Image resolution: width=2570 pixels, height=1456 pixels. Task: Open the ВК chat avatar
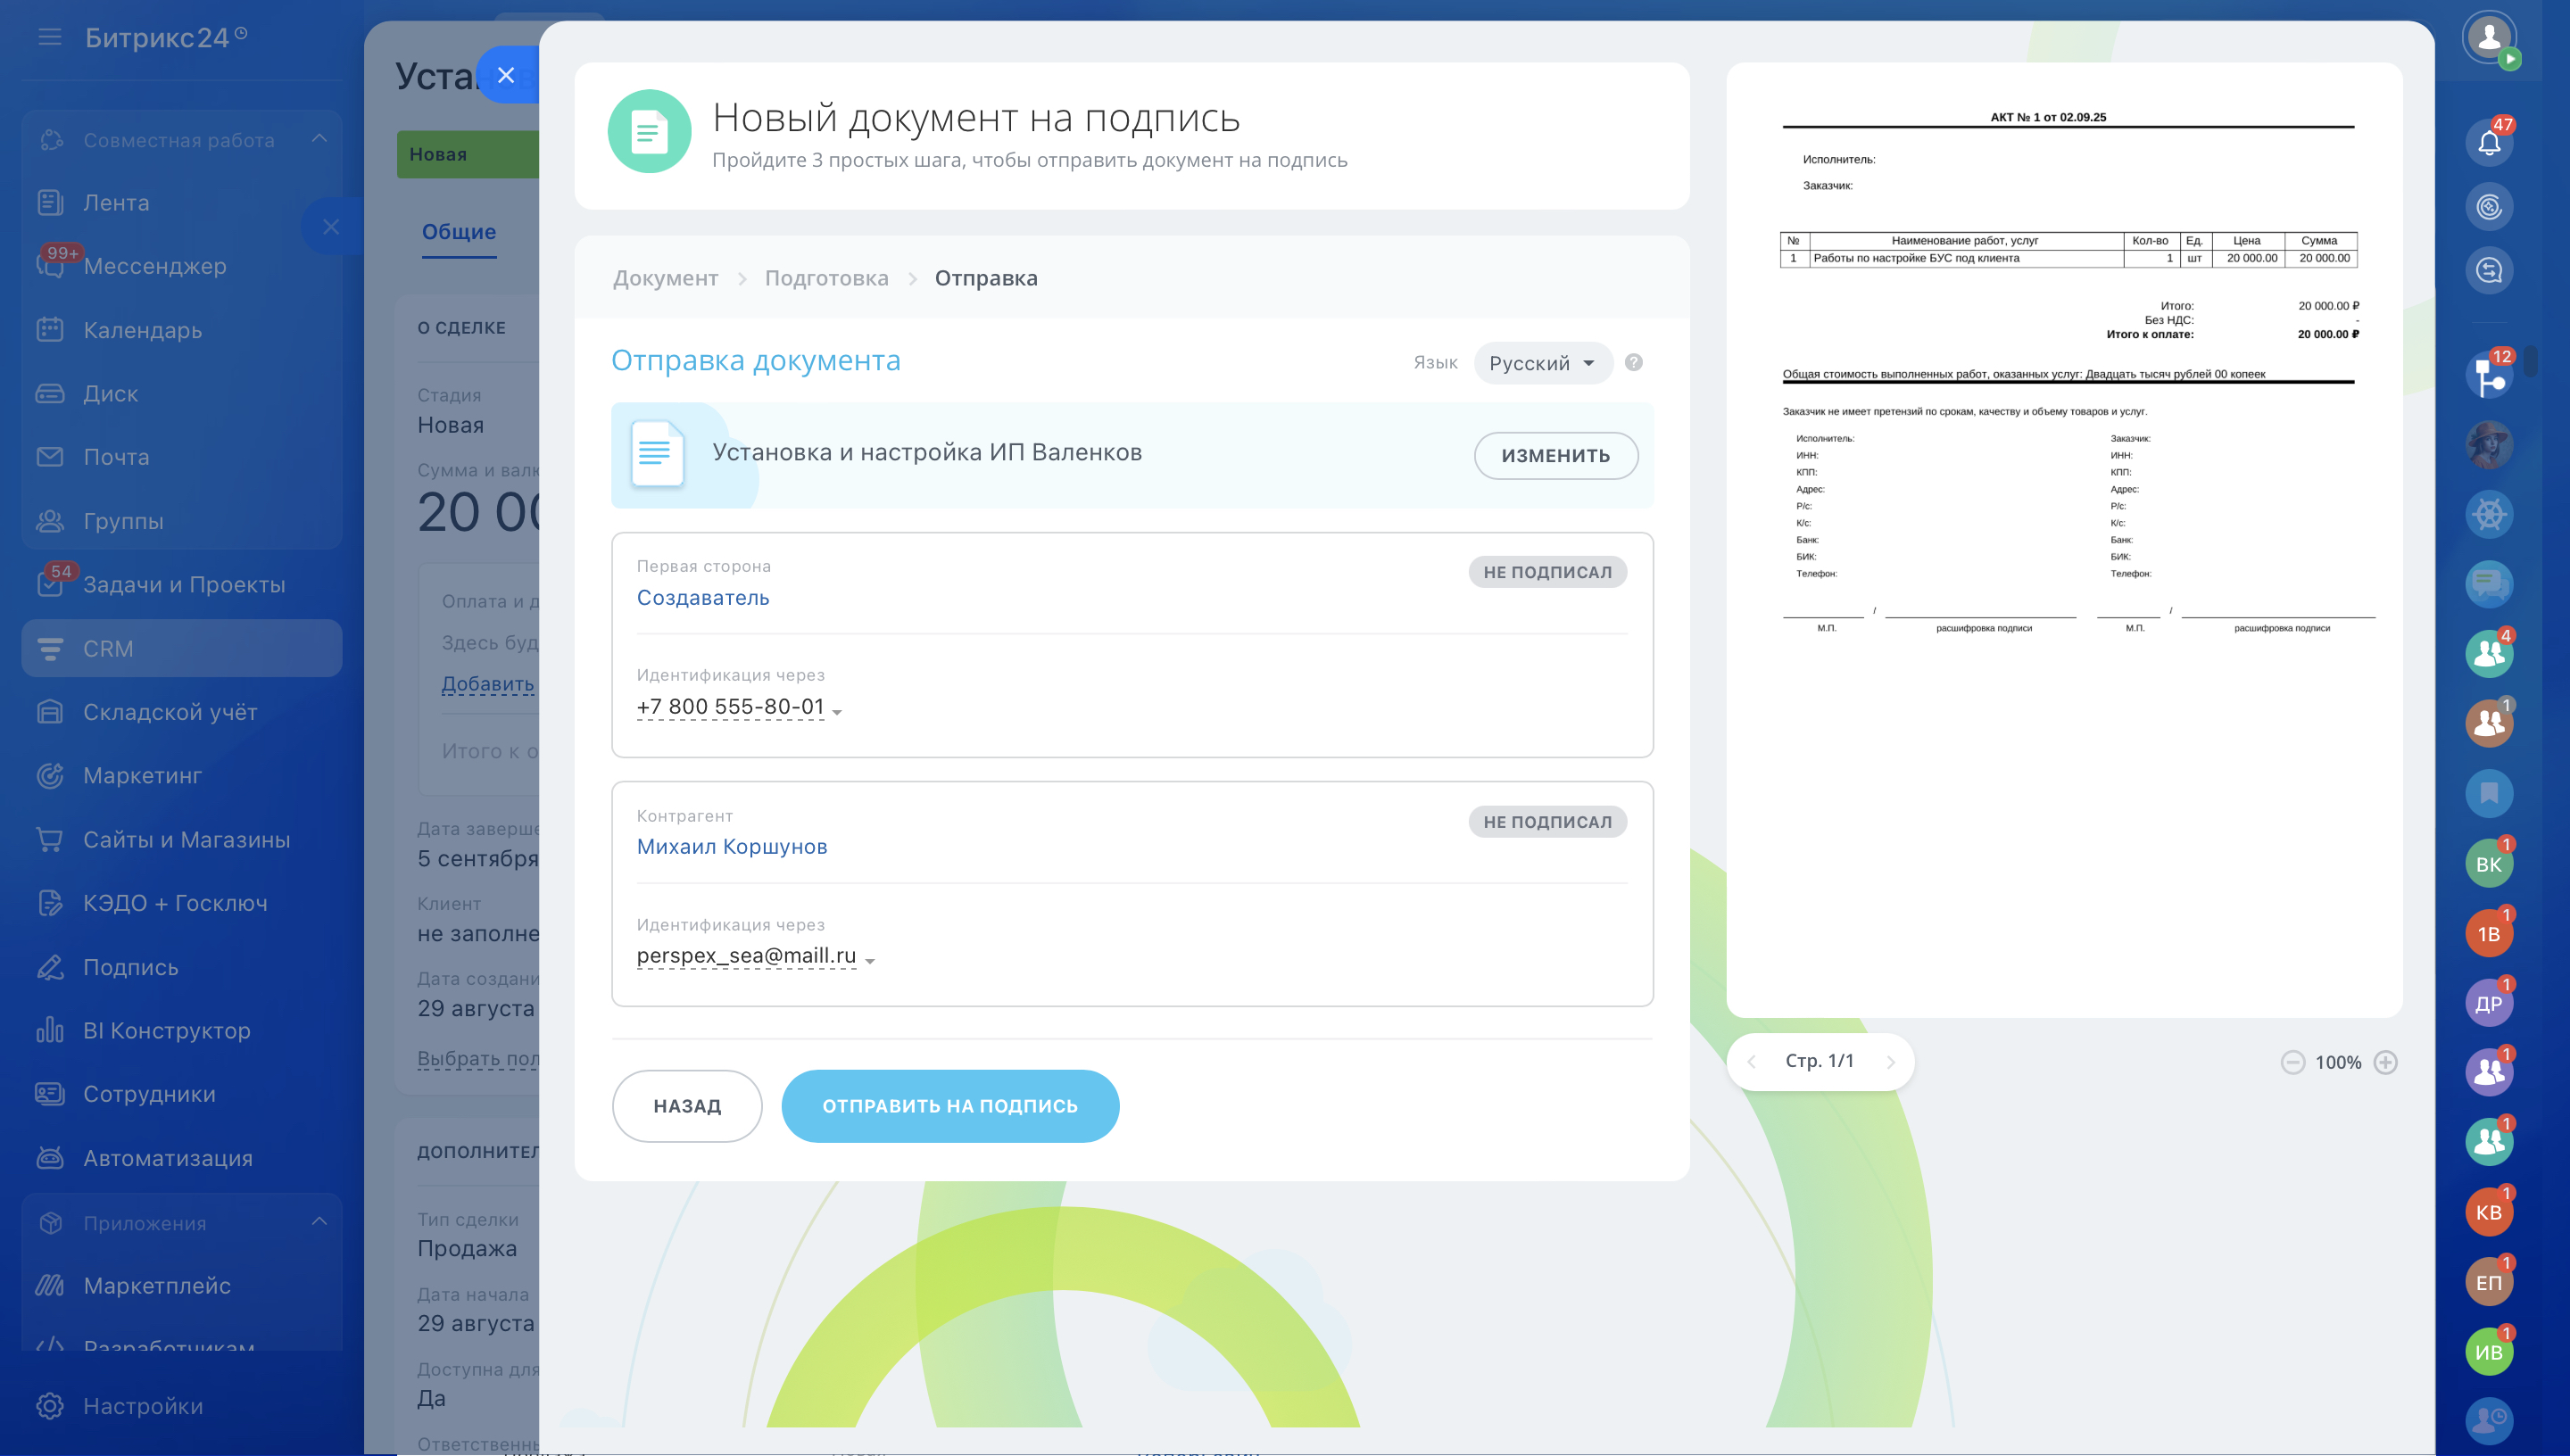click(x=2489, y=864)
